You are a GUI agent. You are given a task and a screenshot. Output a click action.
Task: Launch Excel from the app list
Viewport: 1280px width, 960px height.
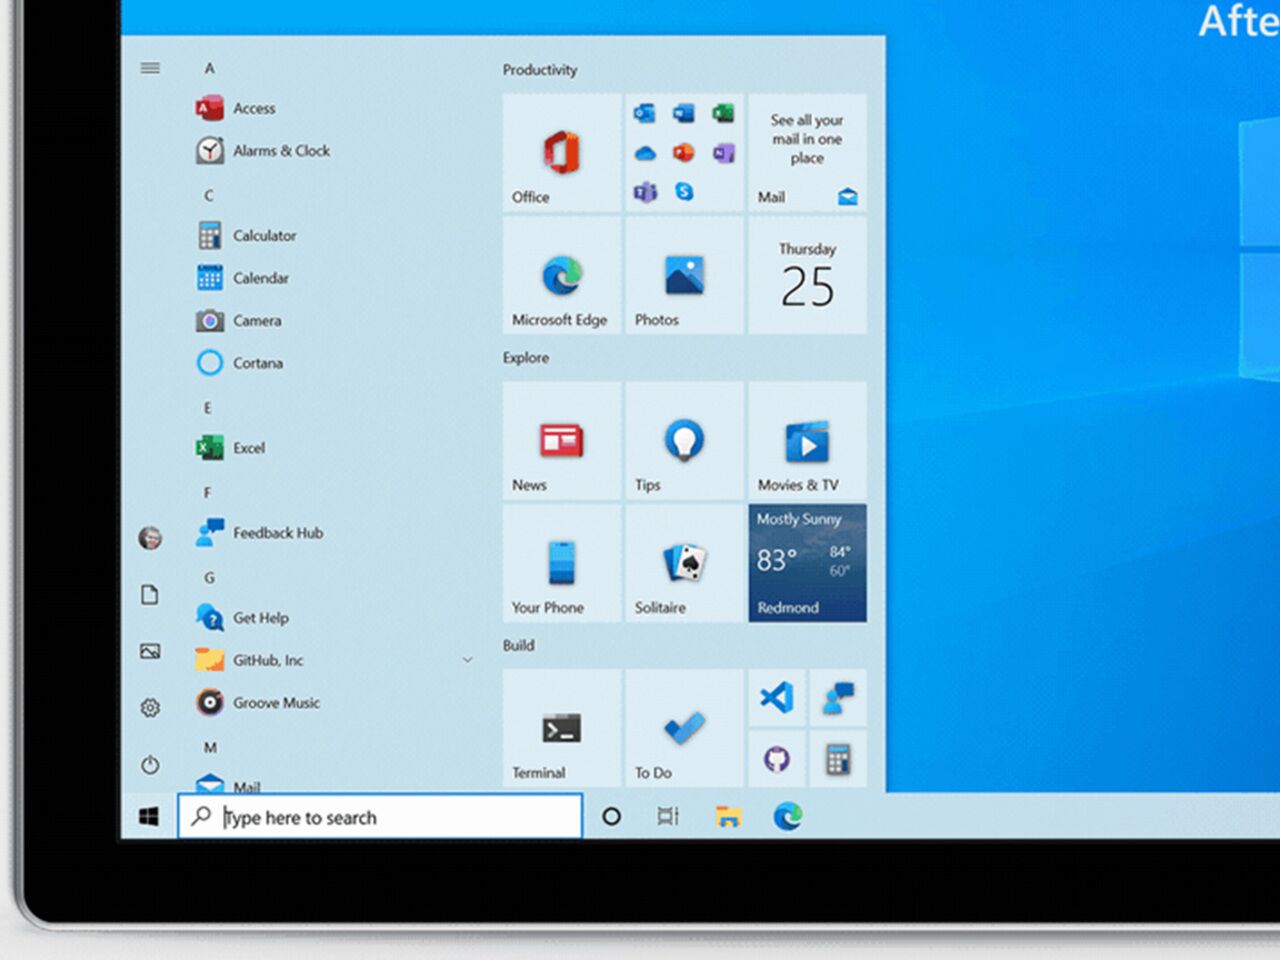pos(231,448)
